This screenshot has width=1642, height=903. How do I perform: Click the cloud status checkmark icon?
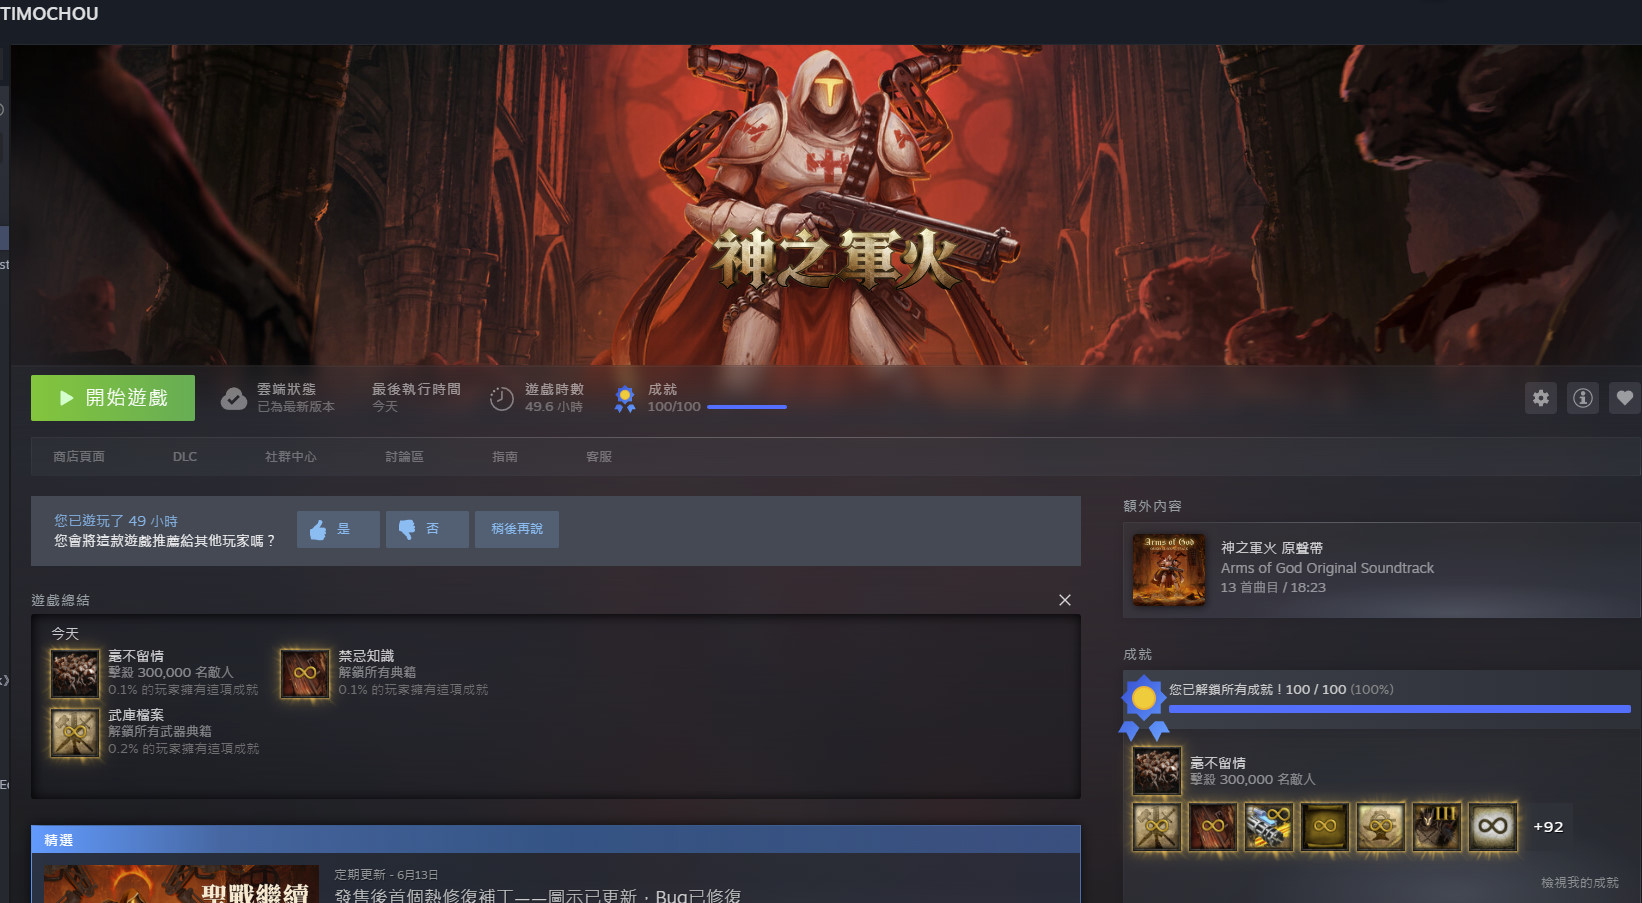[233, 399]
